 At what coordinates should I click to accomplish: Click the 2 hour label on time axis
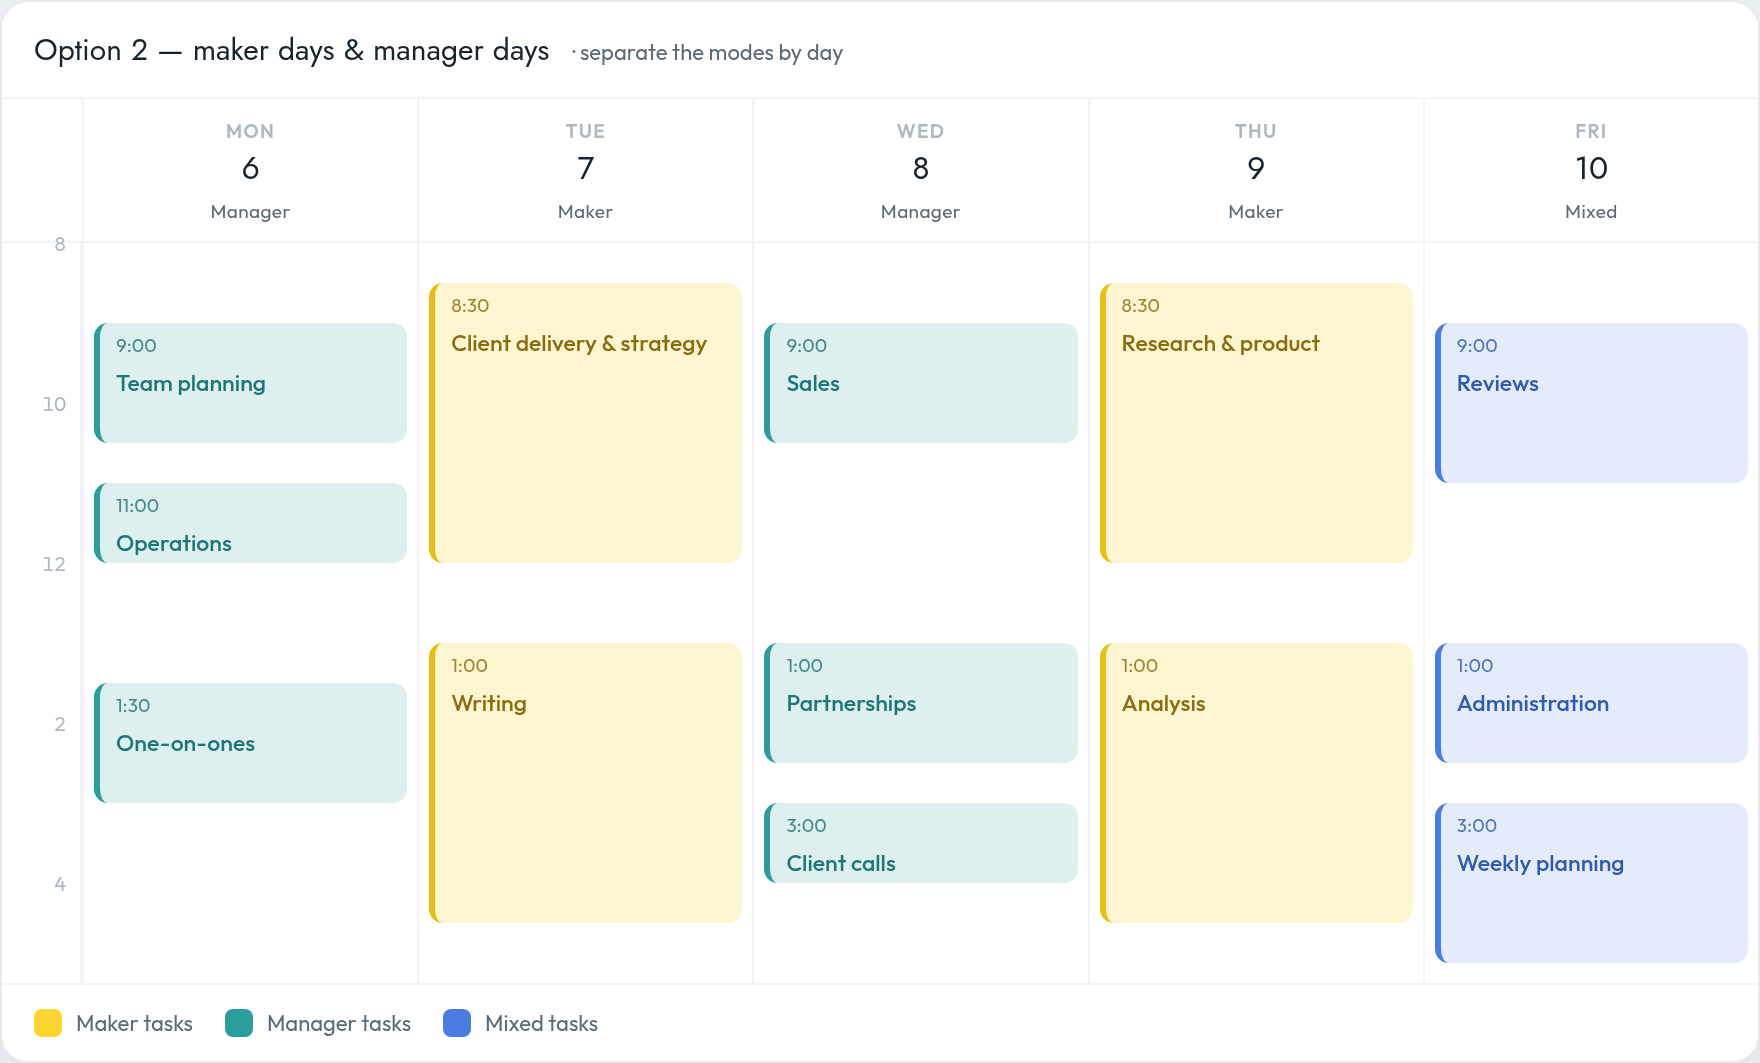click(60, 724)
